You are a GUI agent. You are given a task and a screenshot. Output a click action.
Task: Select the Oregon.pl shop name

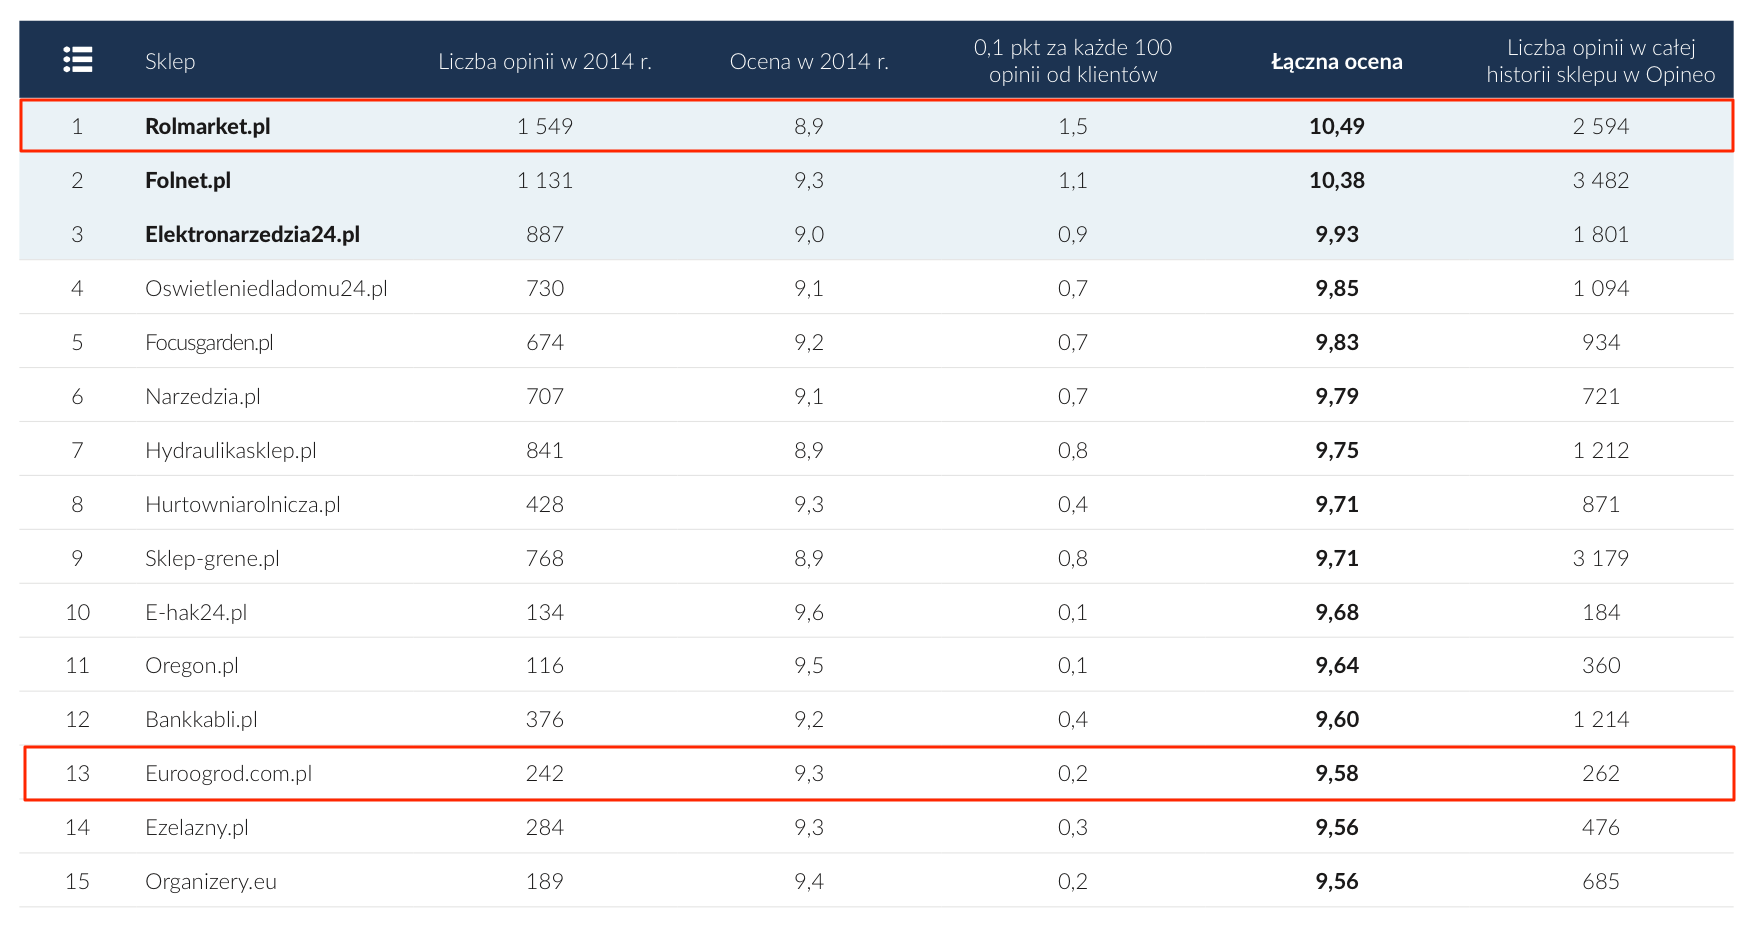coord(192,665)
